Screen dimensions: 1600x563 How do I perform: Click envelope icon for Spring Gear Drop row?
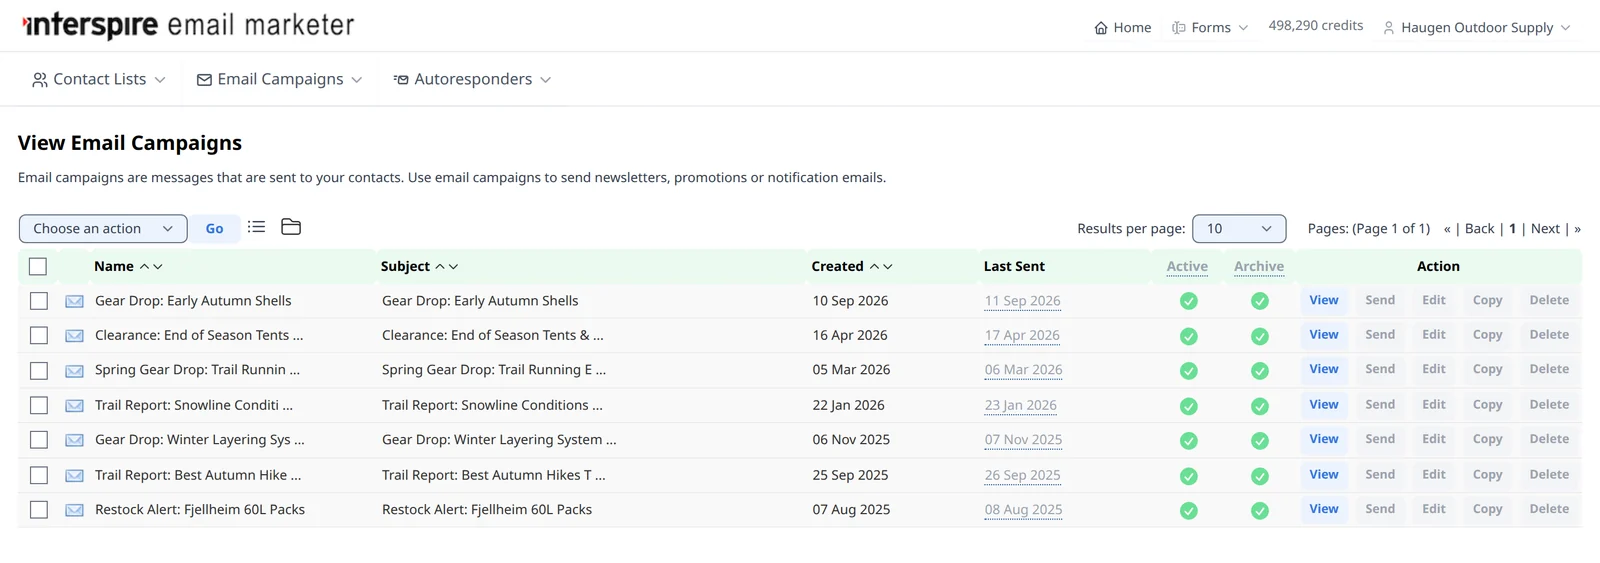[74, 371]
